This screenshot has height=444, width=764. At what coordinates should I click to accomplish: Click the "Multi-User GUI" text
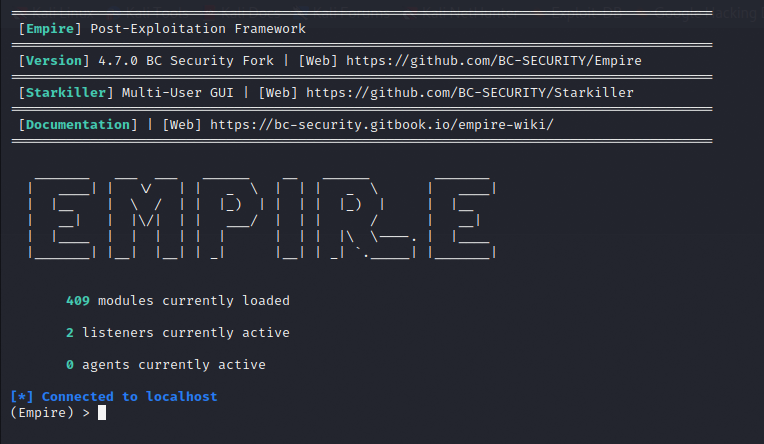177,93
